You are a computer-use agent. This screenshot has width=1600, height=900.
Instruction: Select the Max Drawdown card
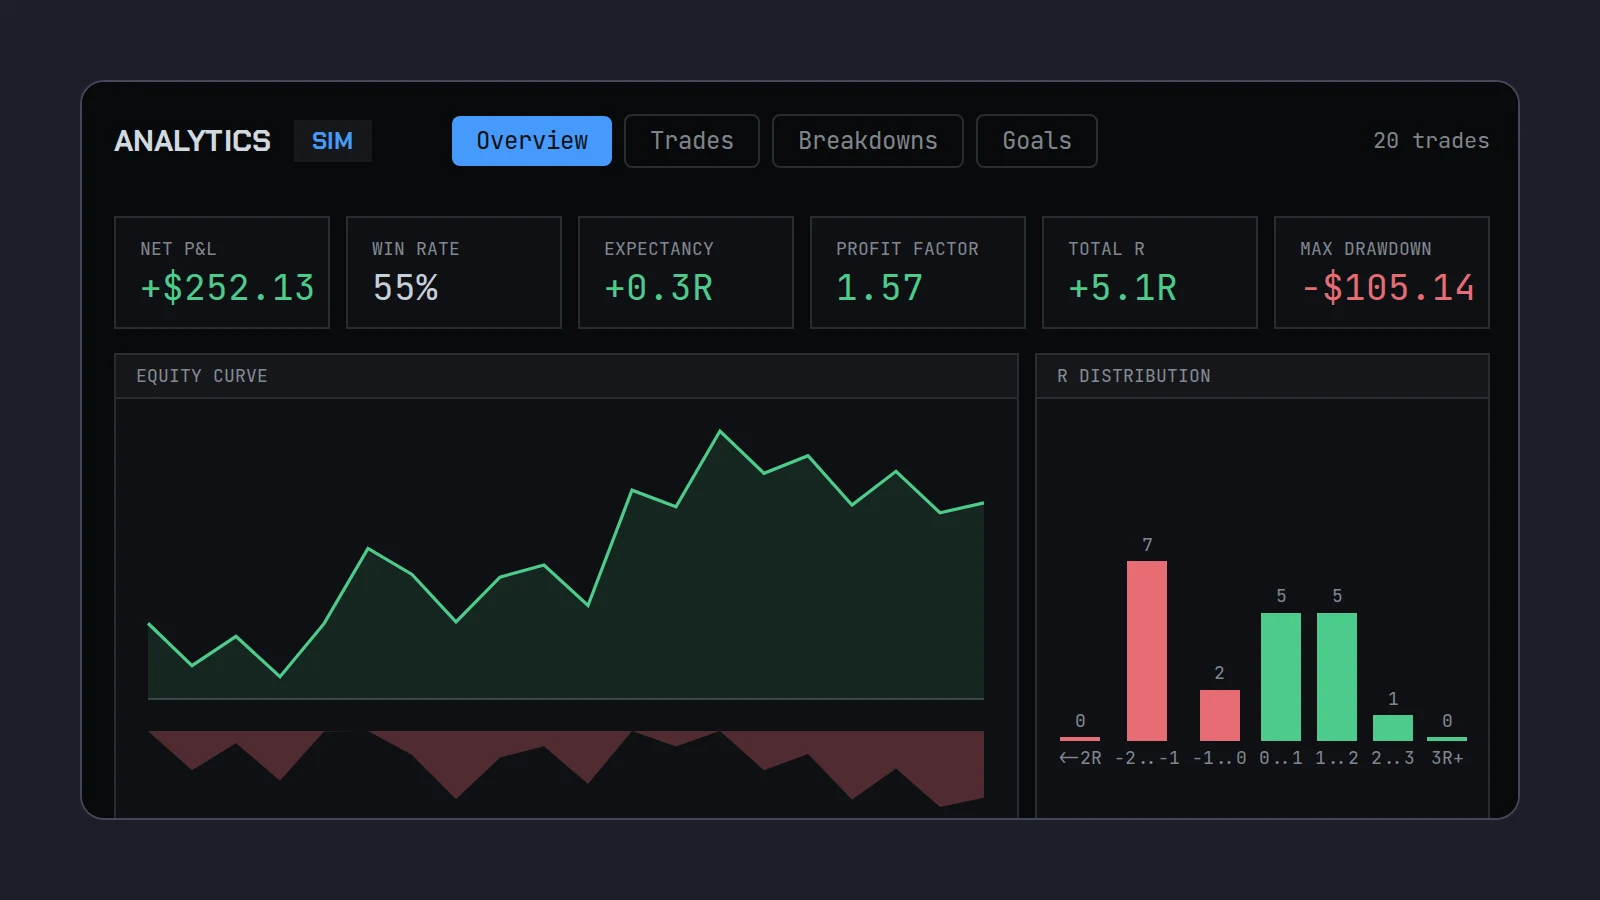click(x=1382, y=273)
